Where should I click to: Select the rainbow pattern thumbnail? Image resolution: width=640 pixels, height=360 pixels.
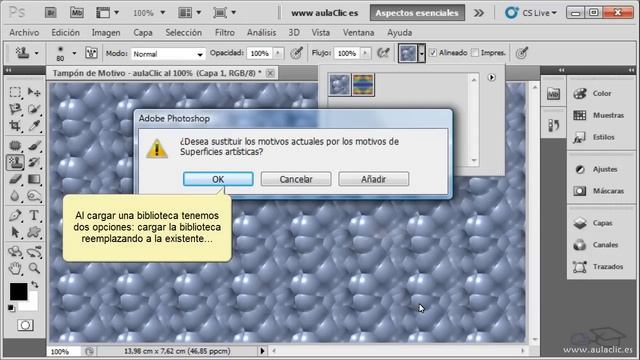pos(363,85)
